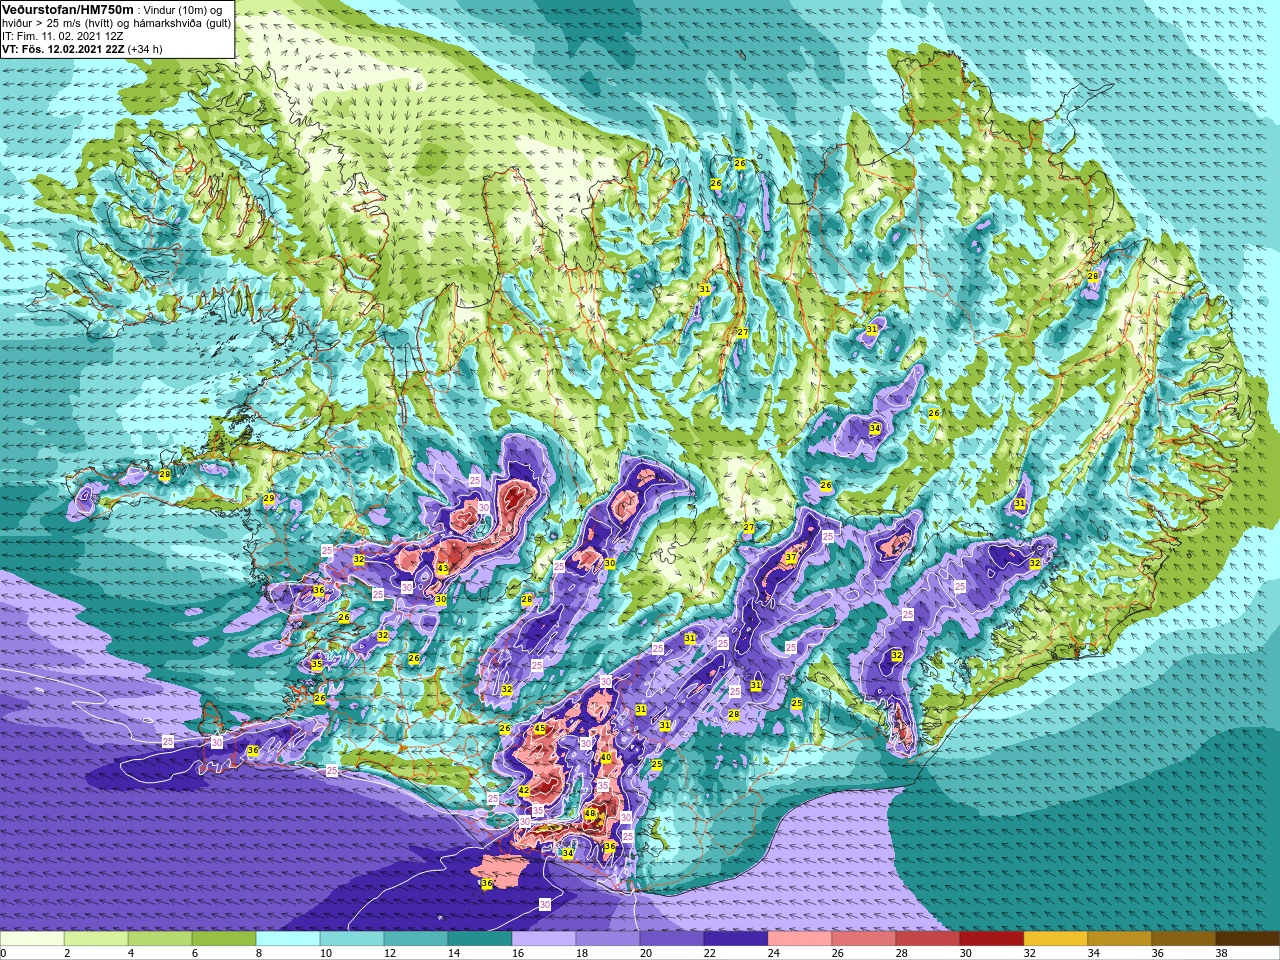Select the salmon 26–28 legend swatch
Viewport: 1280px width, 960px height.
pyautogui.click(x=864, y=939)
